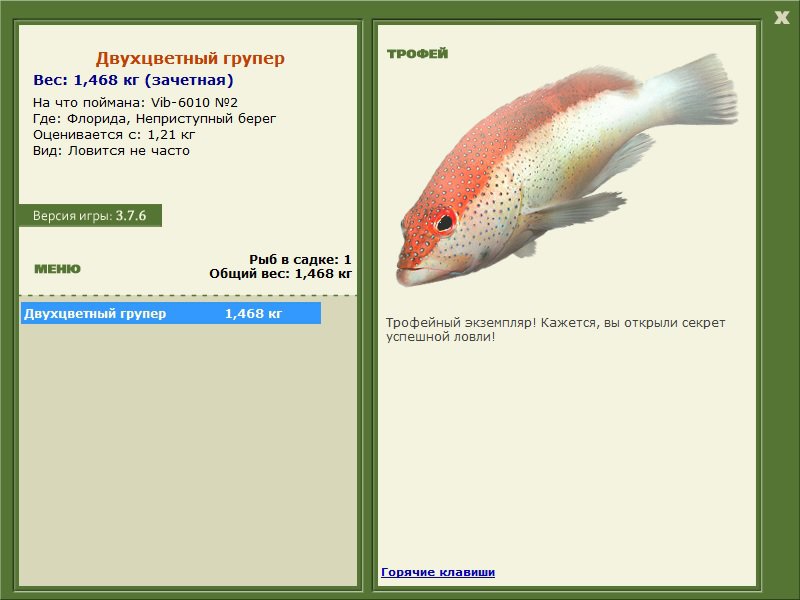The height and width of the screenshot is (600, 800).
Task: Click the grouper fish image
Action: (566, 171)
